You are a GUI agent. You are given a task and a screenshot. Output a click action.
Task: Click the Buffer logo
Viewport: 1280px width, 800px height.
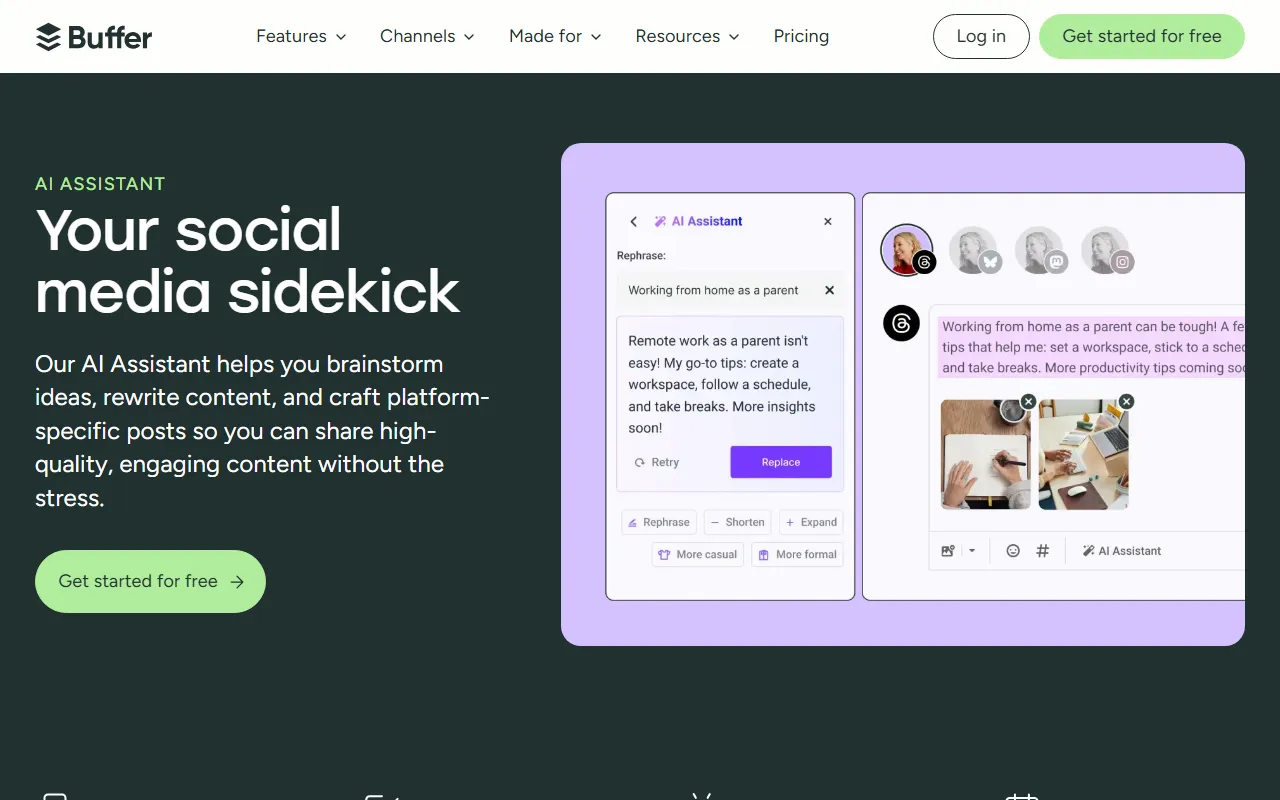94,37
